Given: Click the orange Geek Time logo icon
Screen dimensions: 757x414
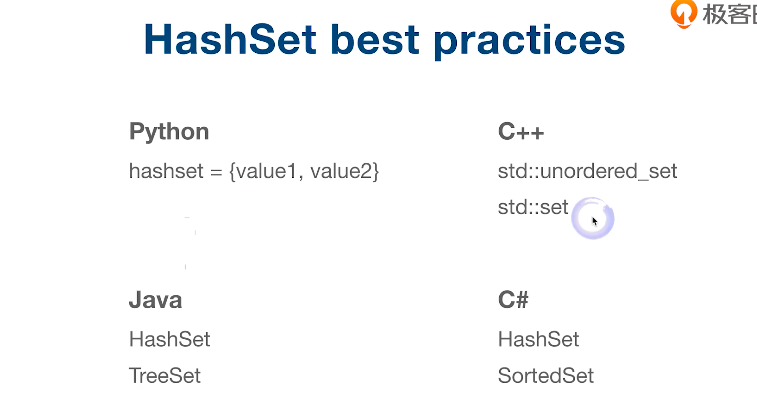Looking at the screenshot, I should click(x=684, y=13).
